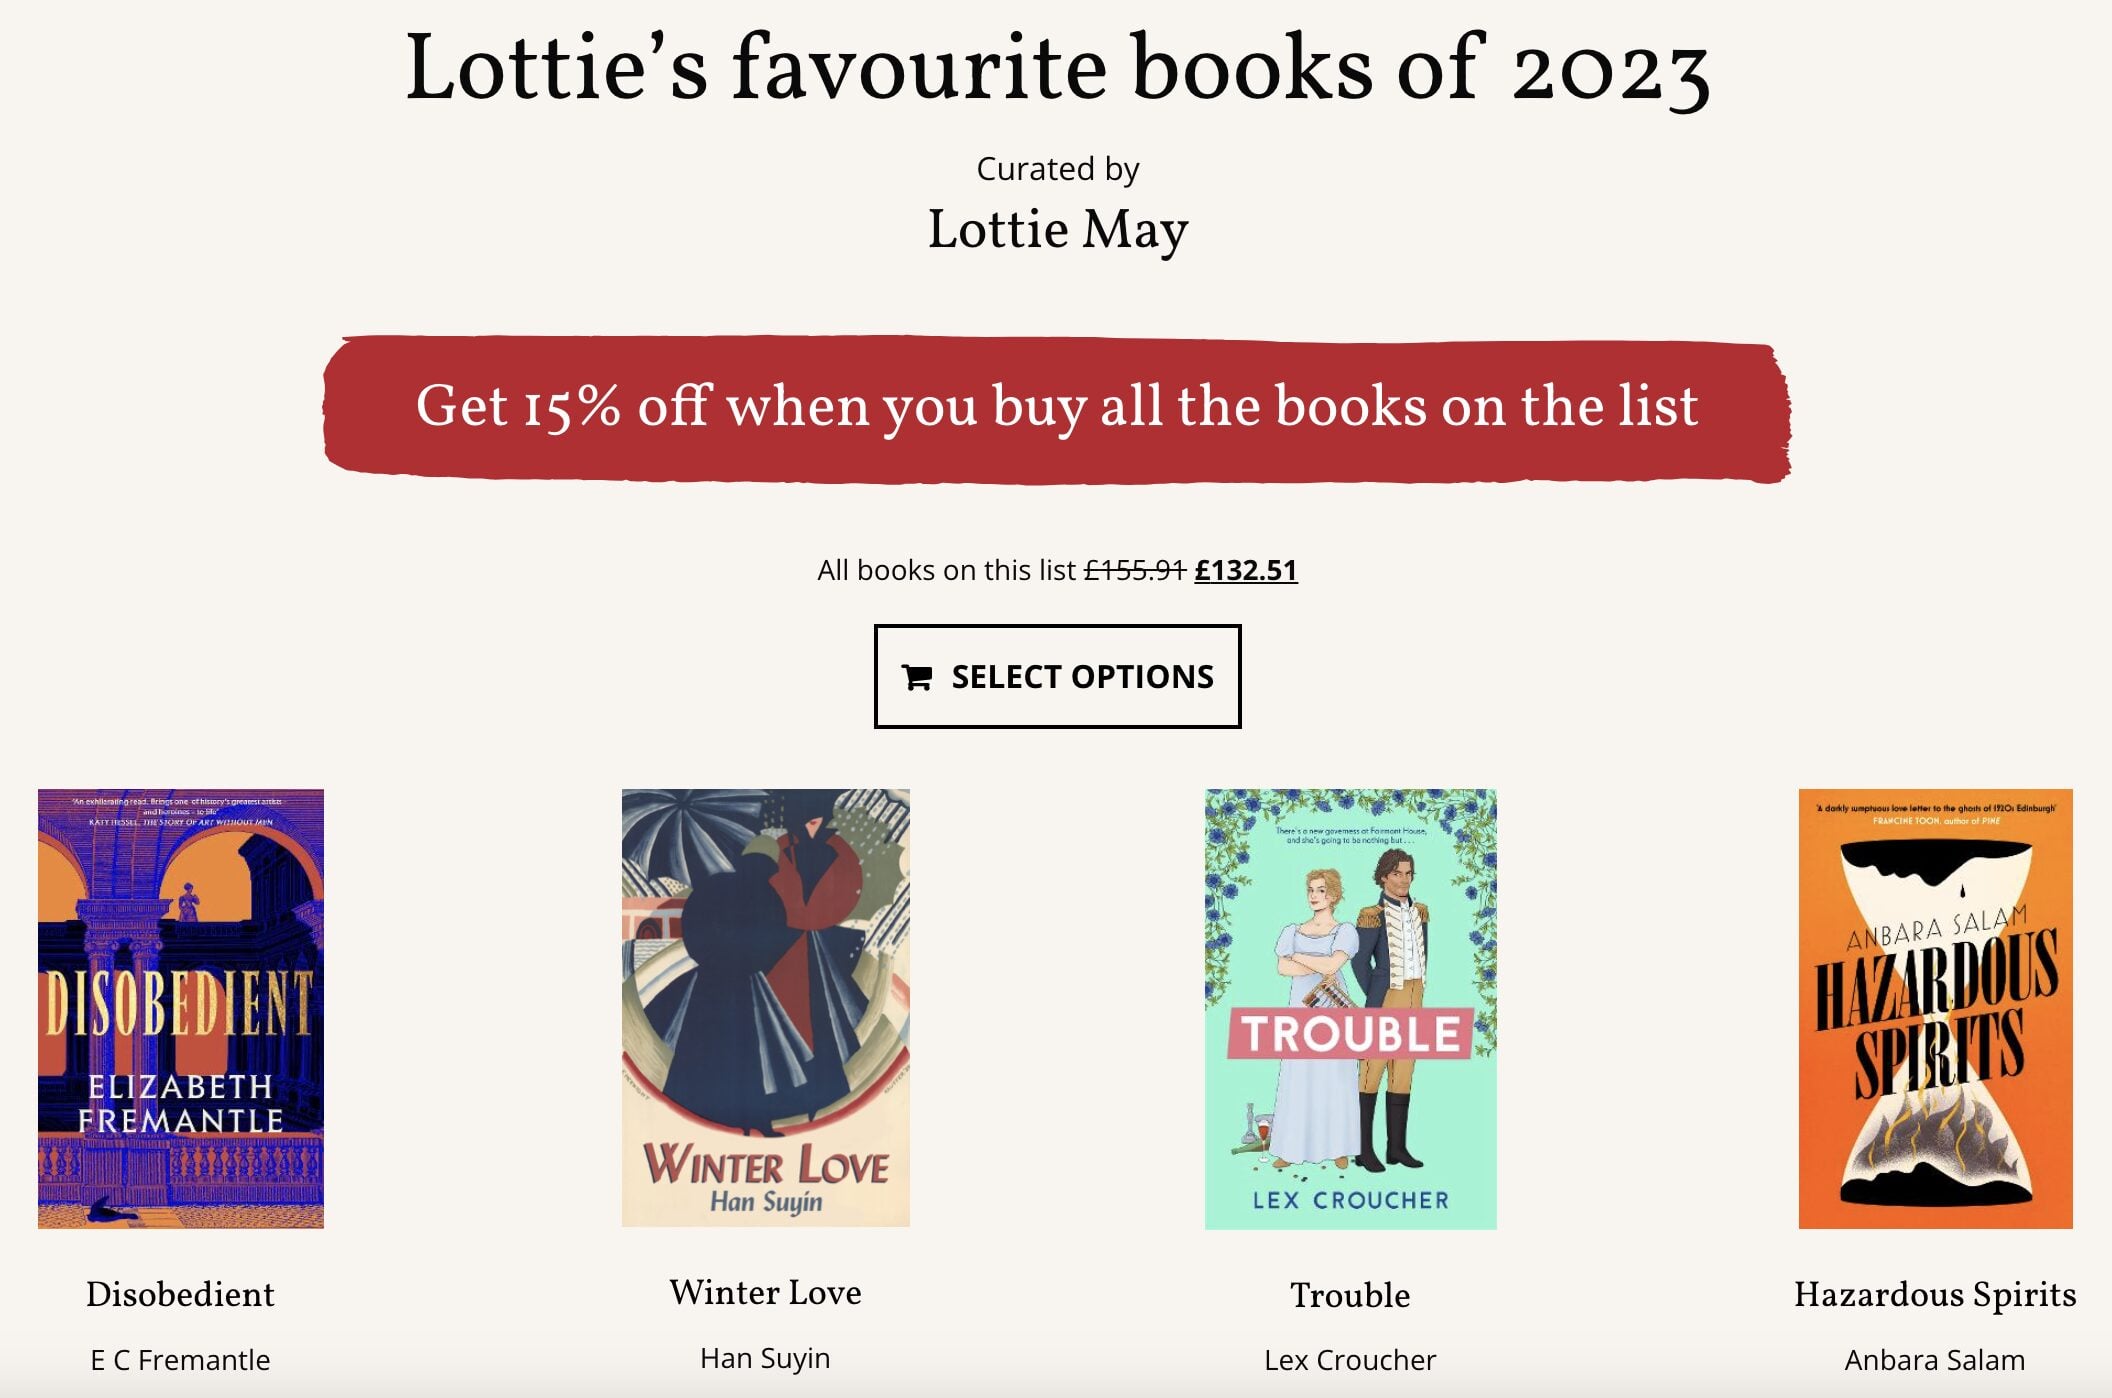Click the Winter Love title link

[x=765, y=1292]
